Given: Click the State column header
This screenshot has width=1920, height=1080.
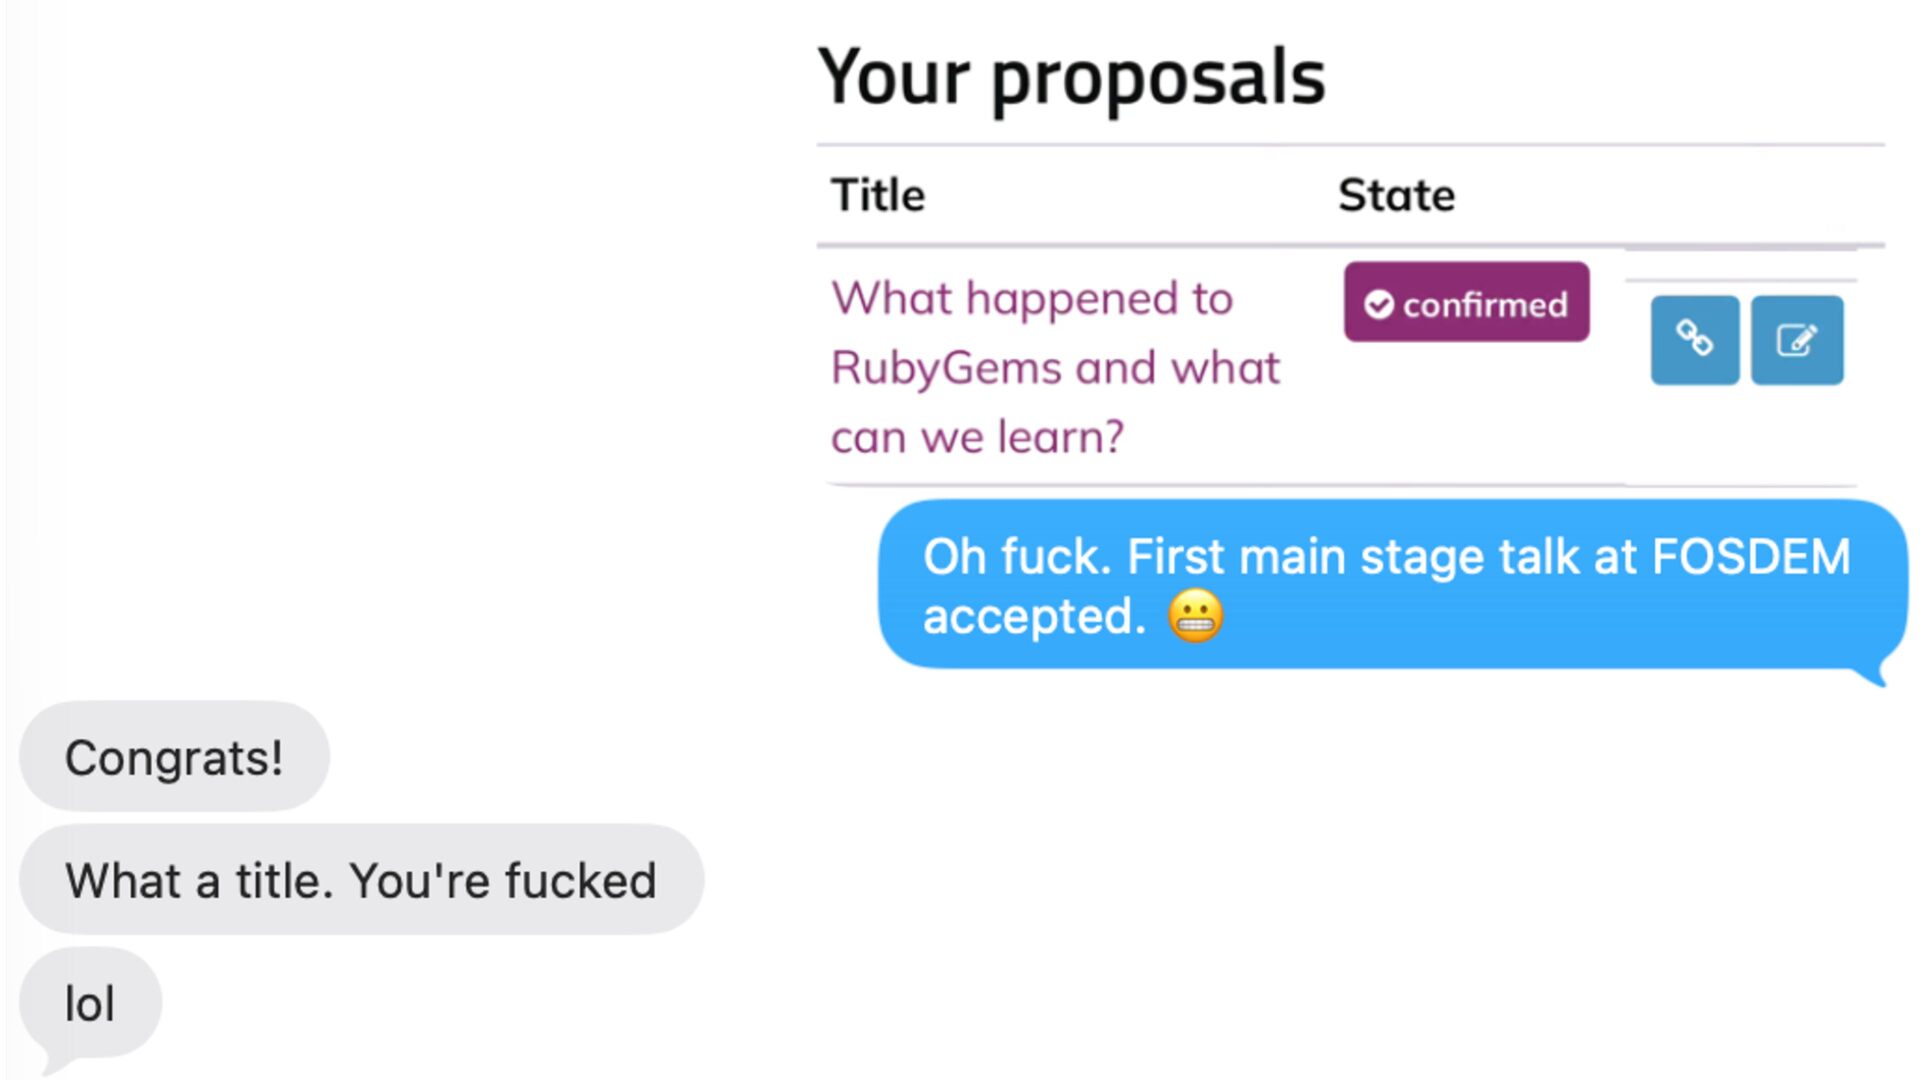Looking at the screenshot, I should tap(1396, 195).
